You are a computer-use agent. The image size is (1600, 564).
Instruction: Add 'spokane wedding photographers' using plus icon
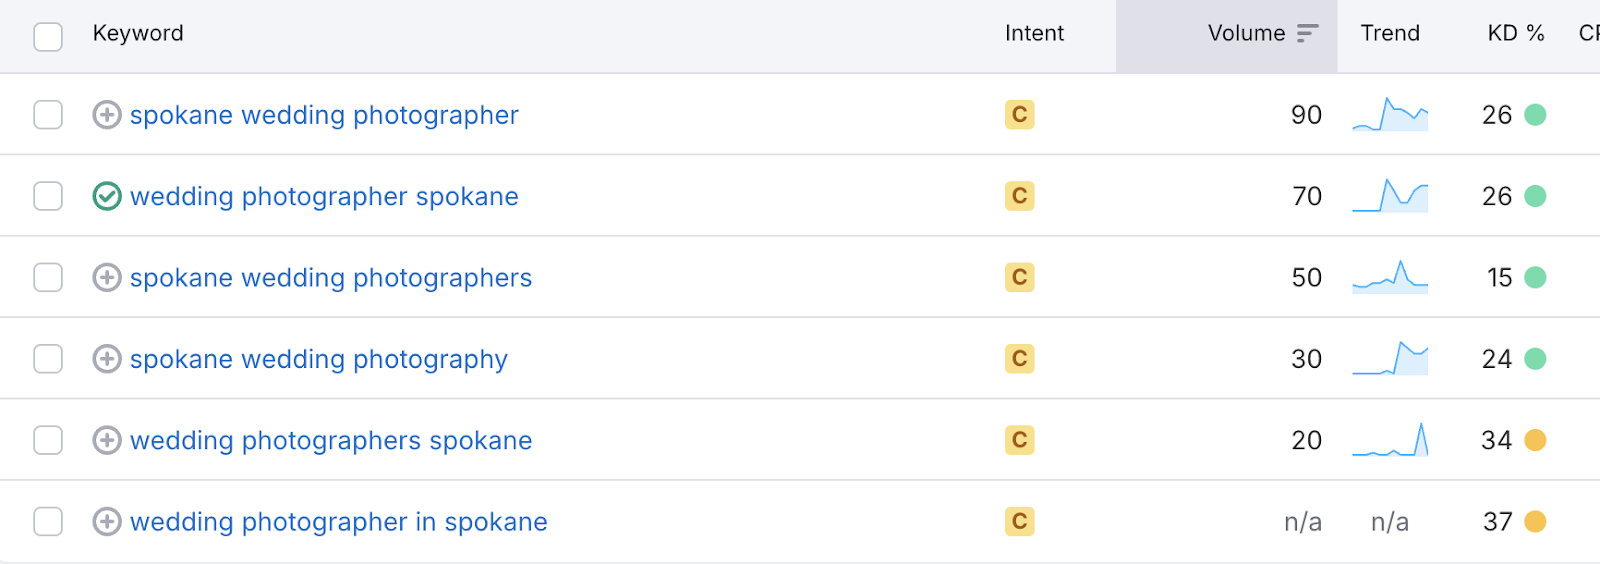(107, 277)
